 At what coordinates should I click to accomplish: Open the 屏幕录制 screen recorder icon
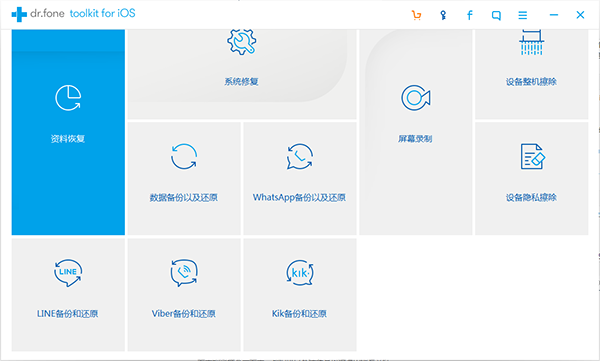[416, 98]
